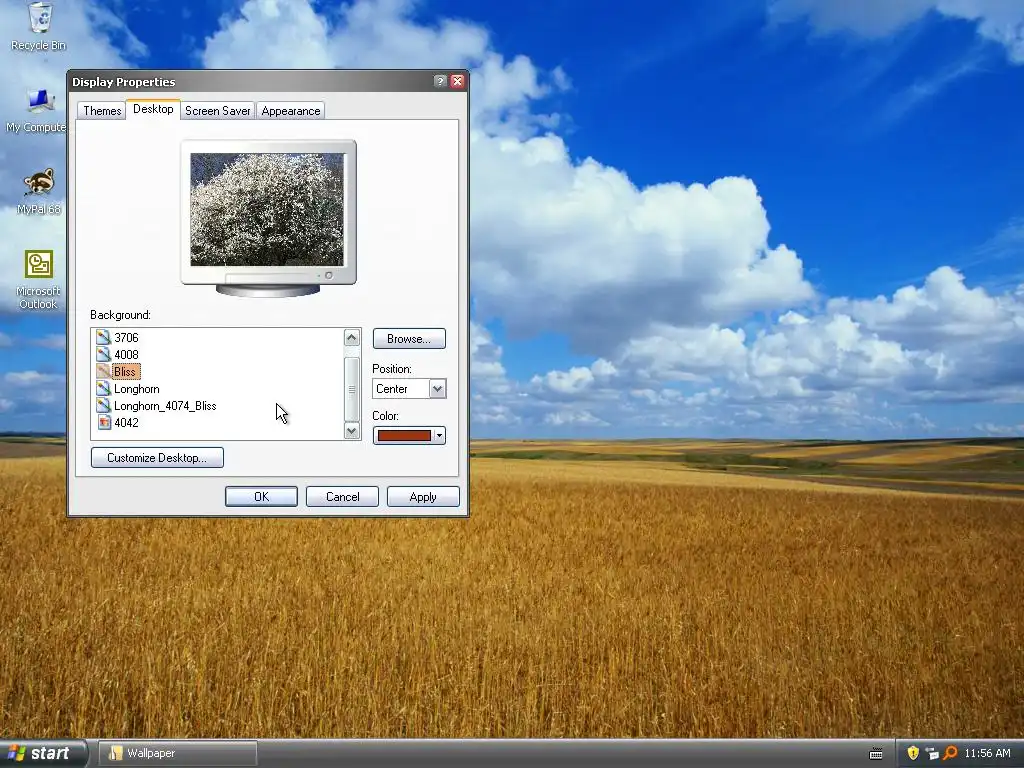This screenshot has height=768, width=1024.
Task: Choose Longhorn_4074_Bliss wallpaper
Action: tap(165, 406)
